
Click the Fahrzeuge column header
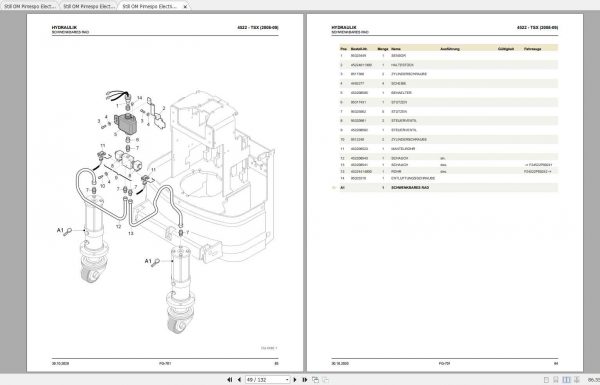532,49
